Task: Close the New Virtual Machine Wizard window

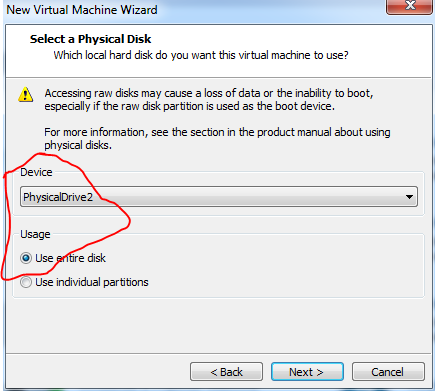Action: coord(410,6)
